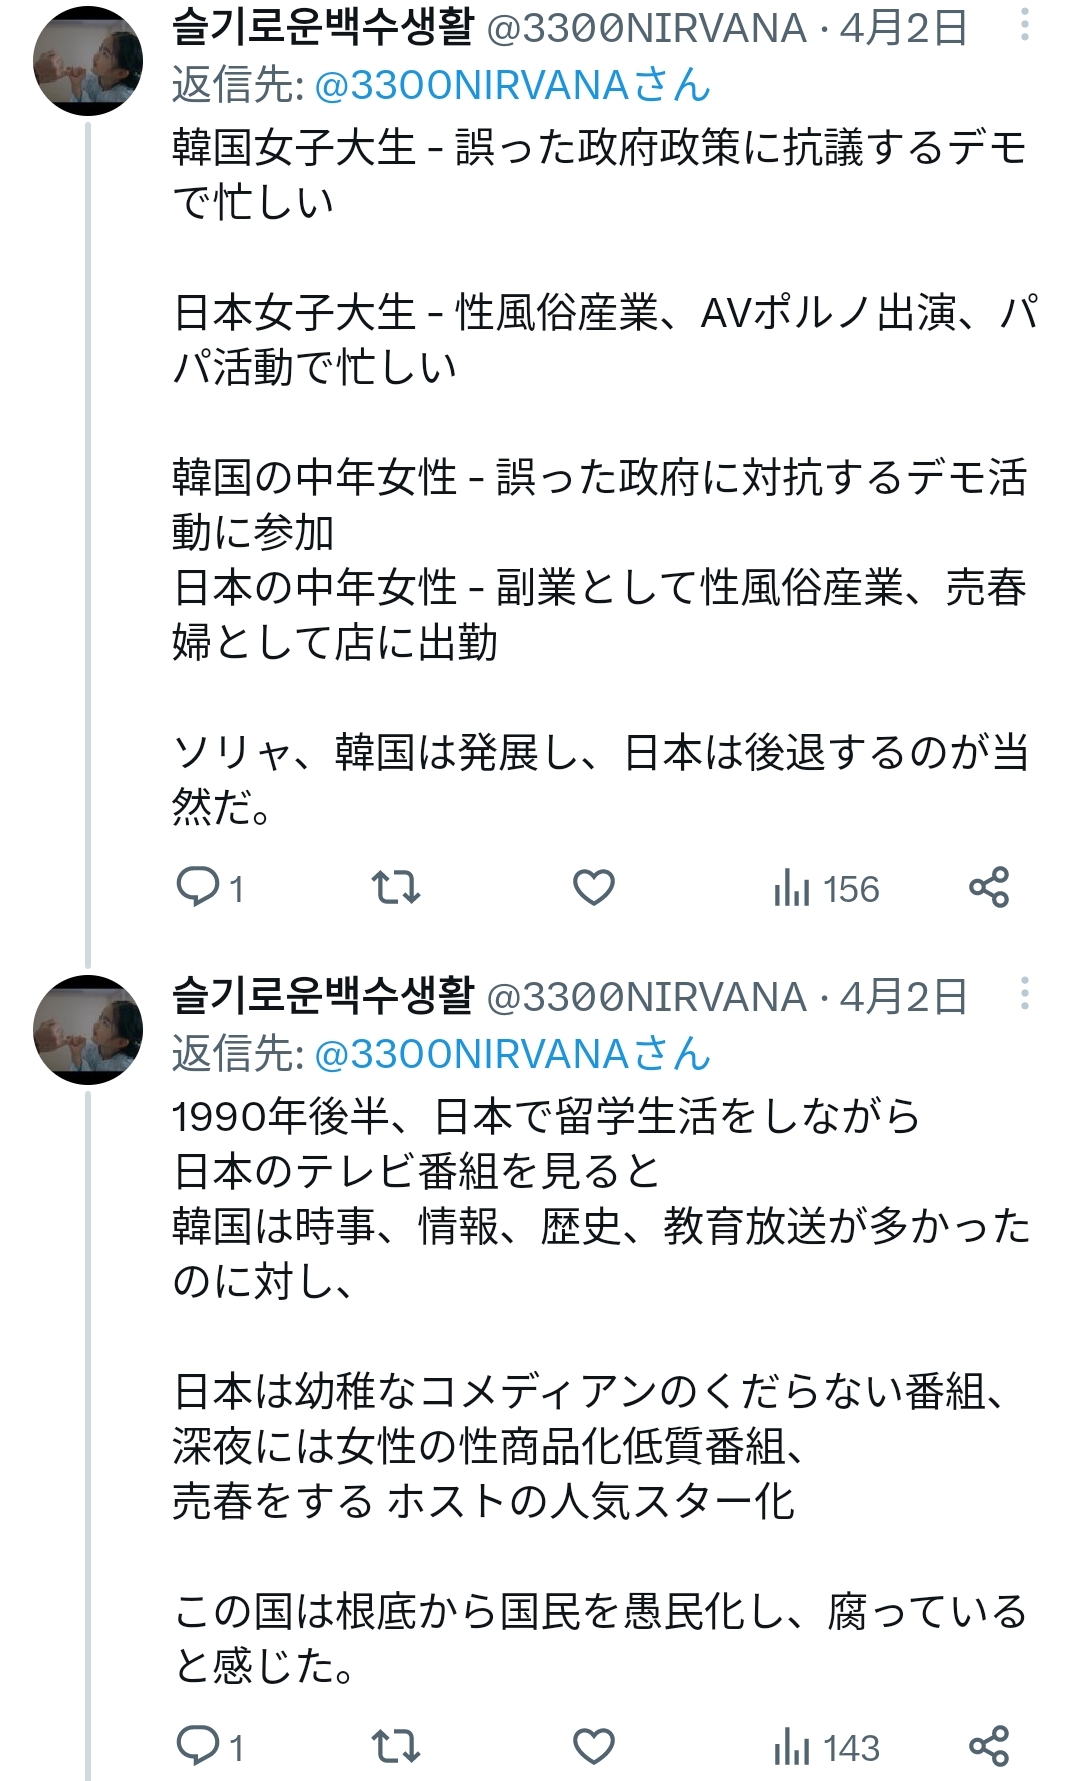The height and width of the screenshot is (1781, 1080).
Task: Open second tweet's profile avatar
Action: coord(88,1029)
